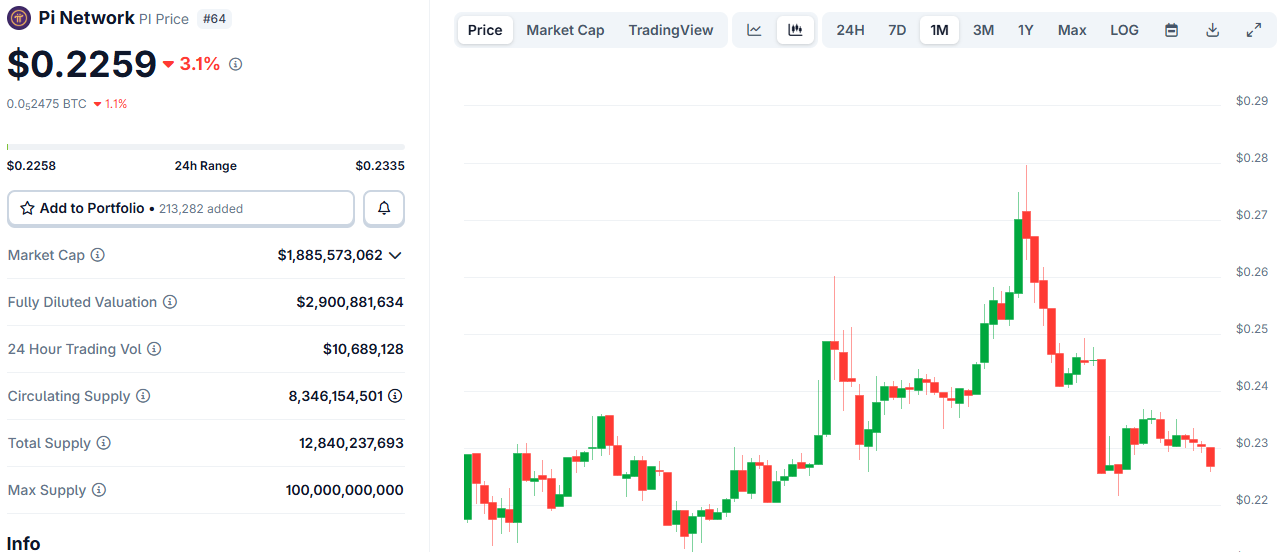Screen dimensions: 1277x552
Task: Toggle the LOG scale on the chart
Action: click(1124, 30)
